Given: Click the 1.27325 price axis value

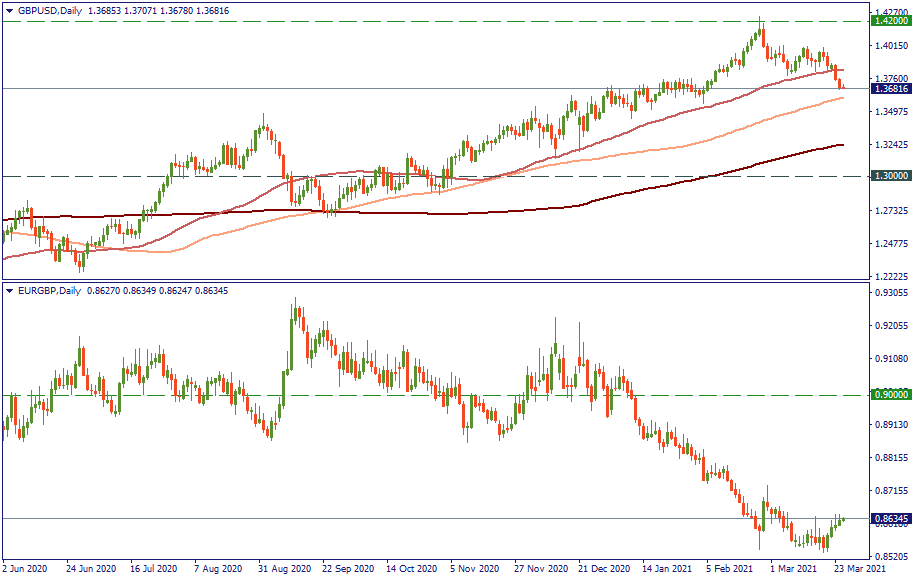Looking at the screenshot, I should 890,210.
